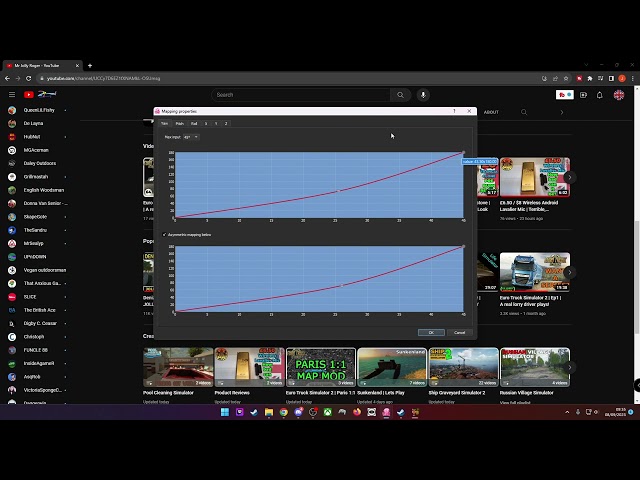The image size is (640, 480).
Task: Open the ABOUT tab of the channel
Action: pyautogui.click(x=491, y=112)
